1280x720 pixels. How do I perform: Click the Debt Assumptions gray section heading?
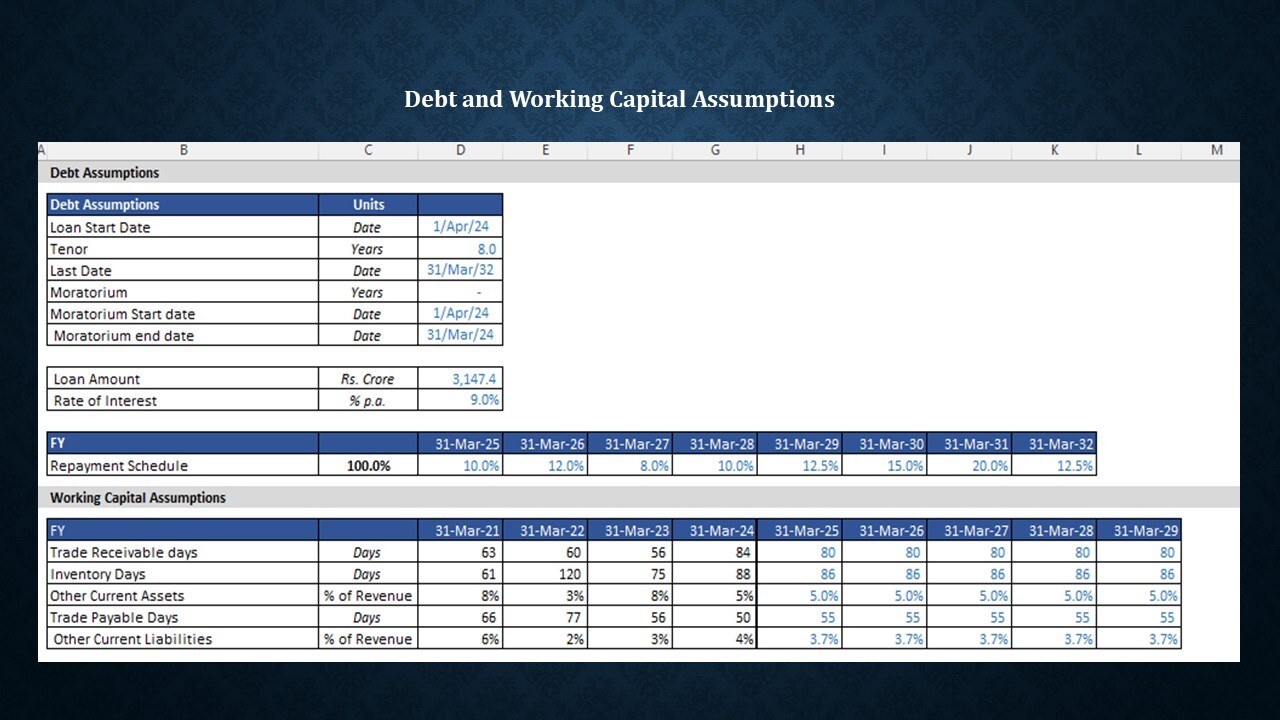click(x=105, y=172)
